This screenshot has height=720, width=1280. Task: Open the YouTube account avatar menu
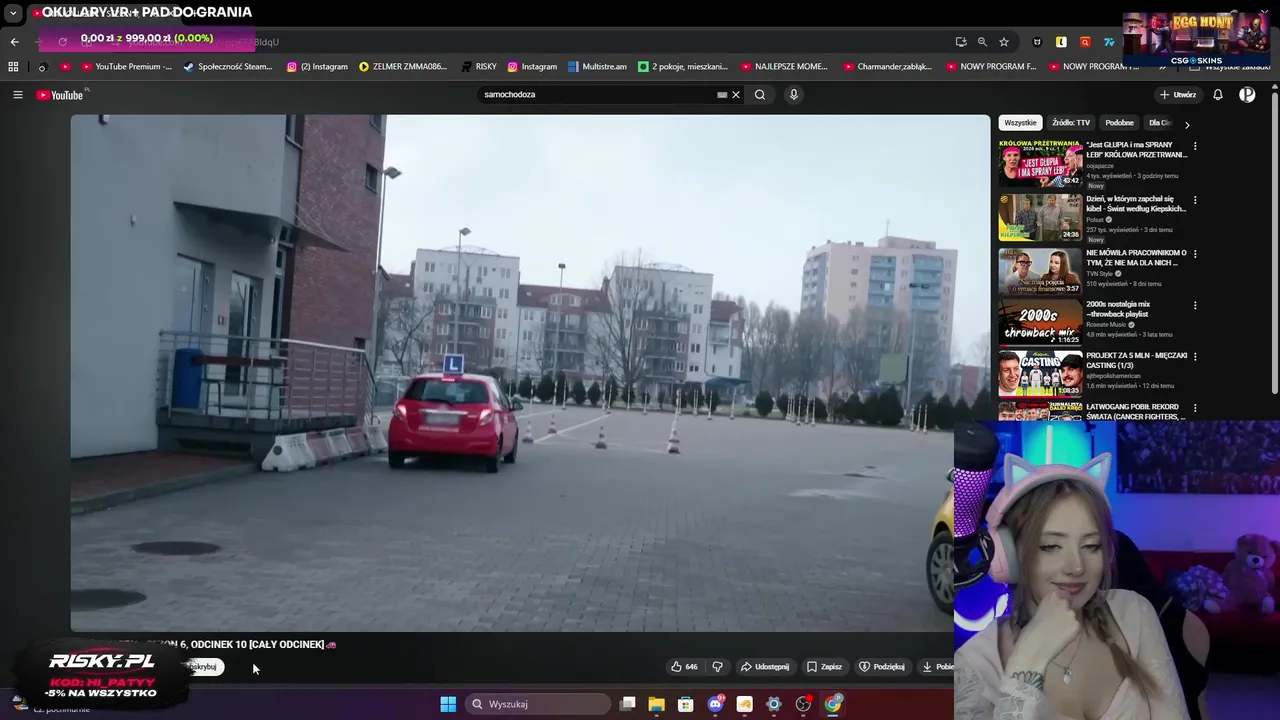click(1247, 95)
